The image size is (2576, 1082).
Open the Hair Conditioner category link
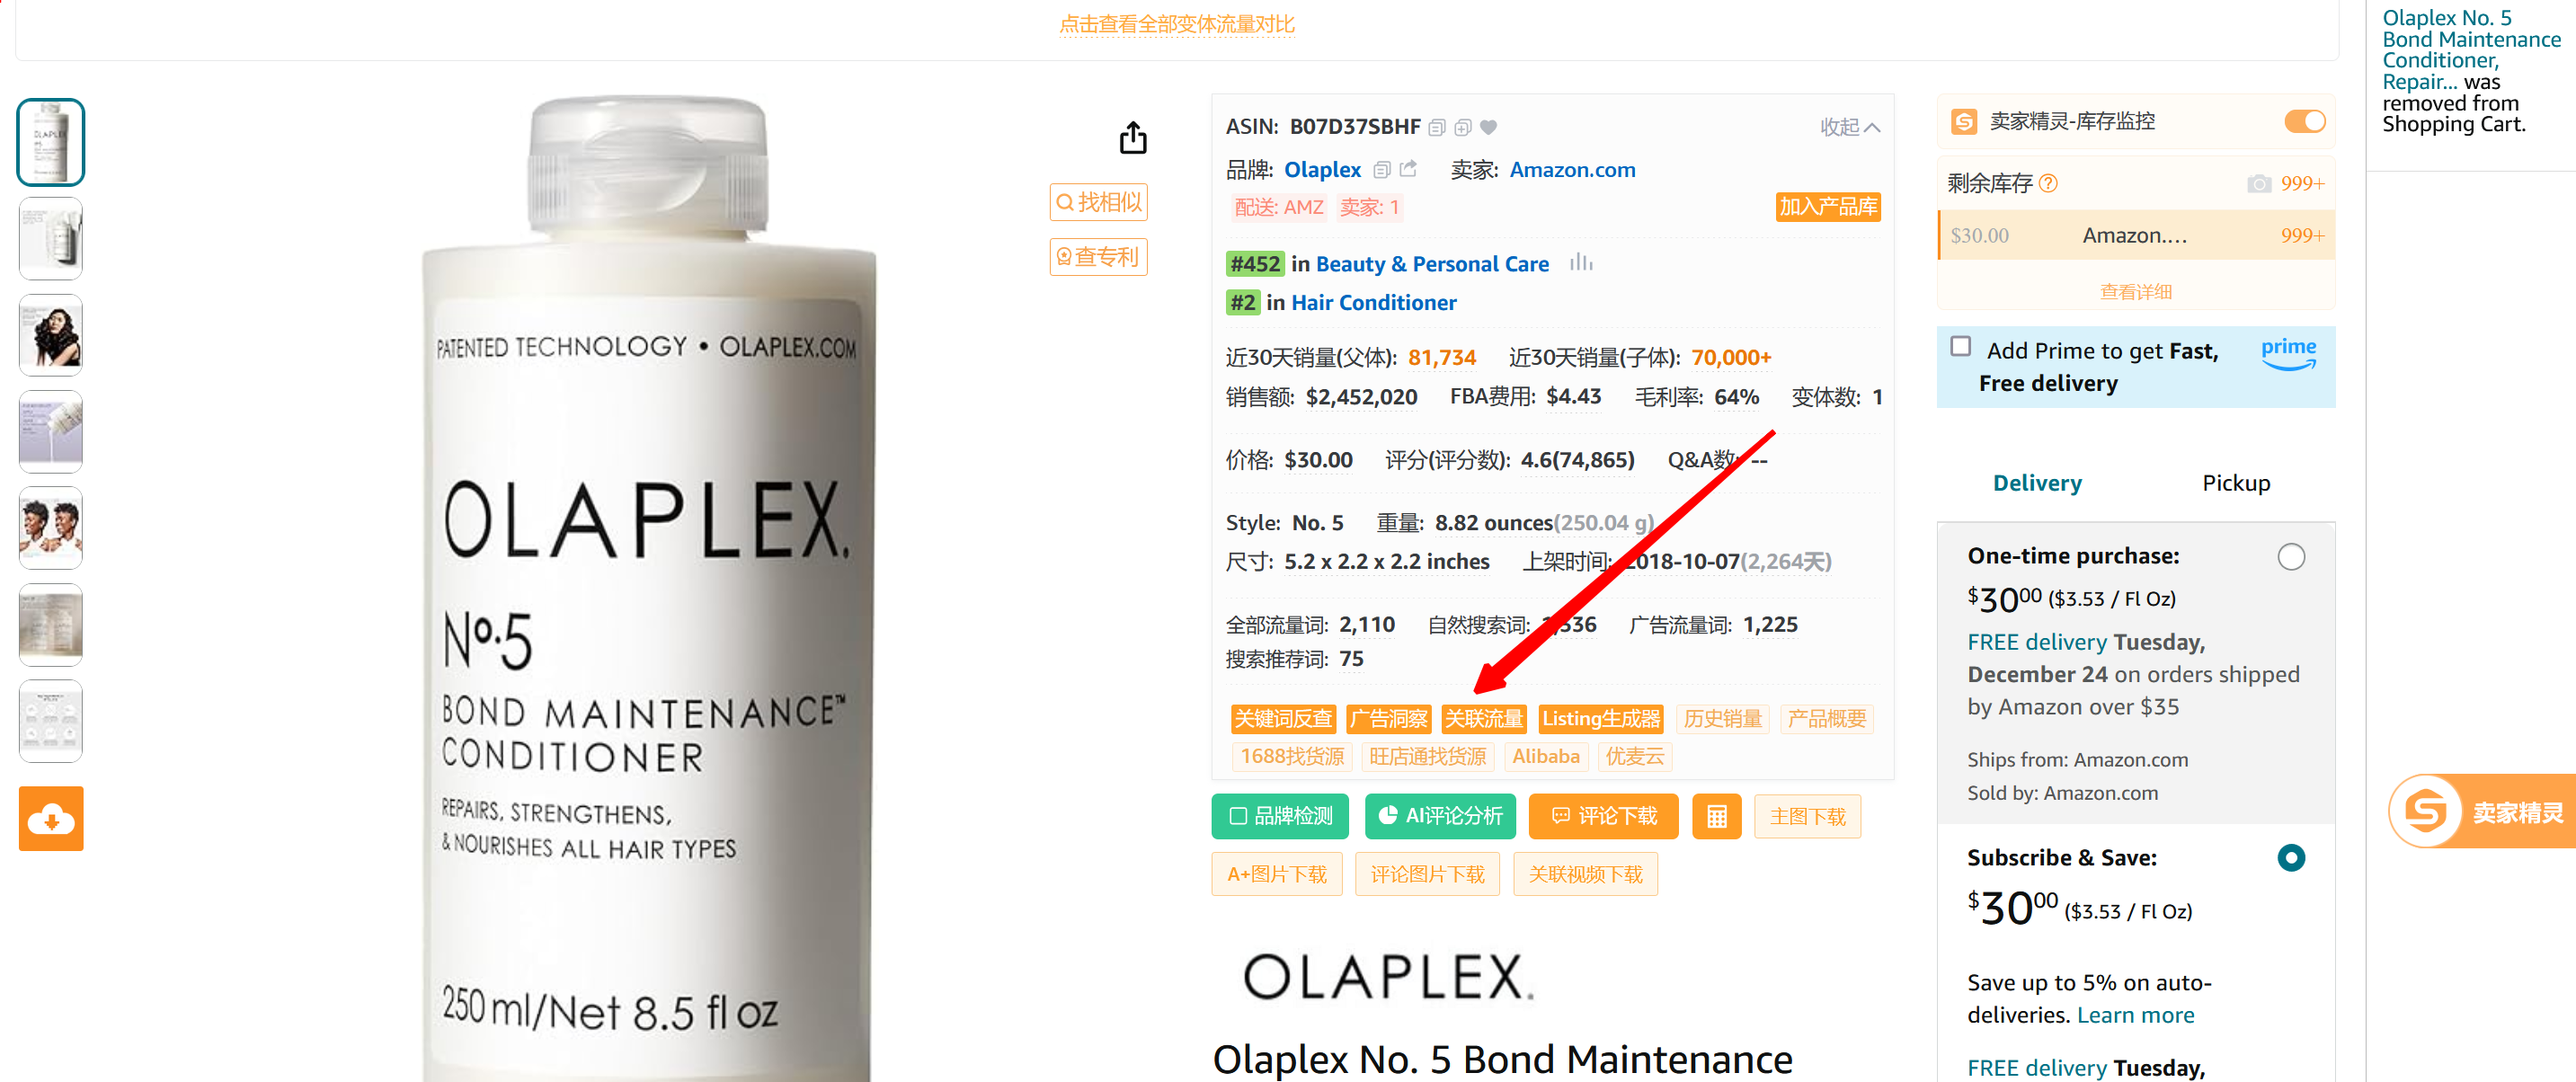point(1373,302)
